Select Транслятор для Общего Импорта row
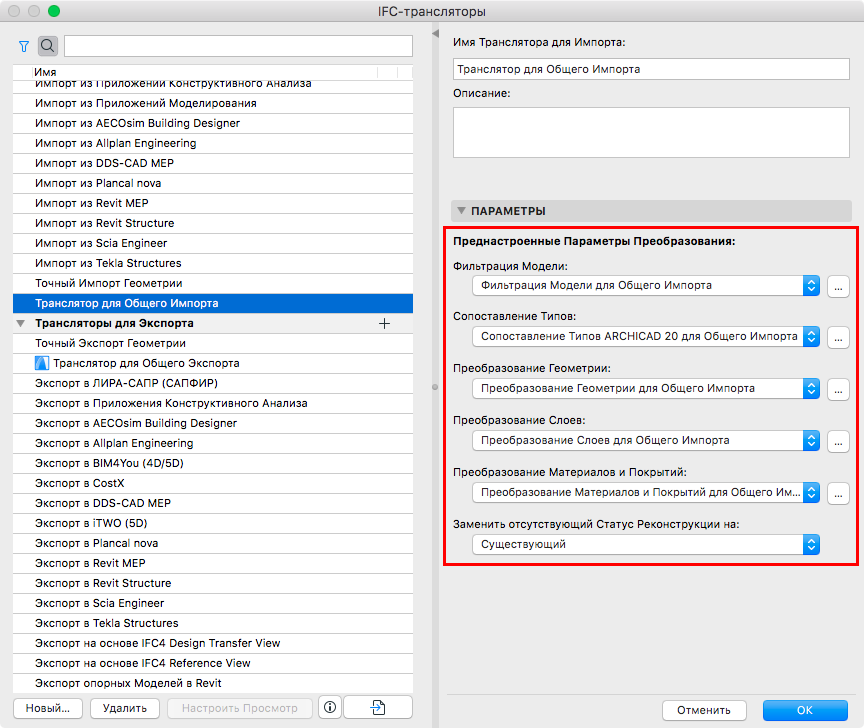The height and width of the screenshot is (728, 864). pyautogui.click(x=213, y=304)
